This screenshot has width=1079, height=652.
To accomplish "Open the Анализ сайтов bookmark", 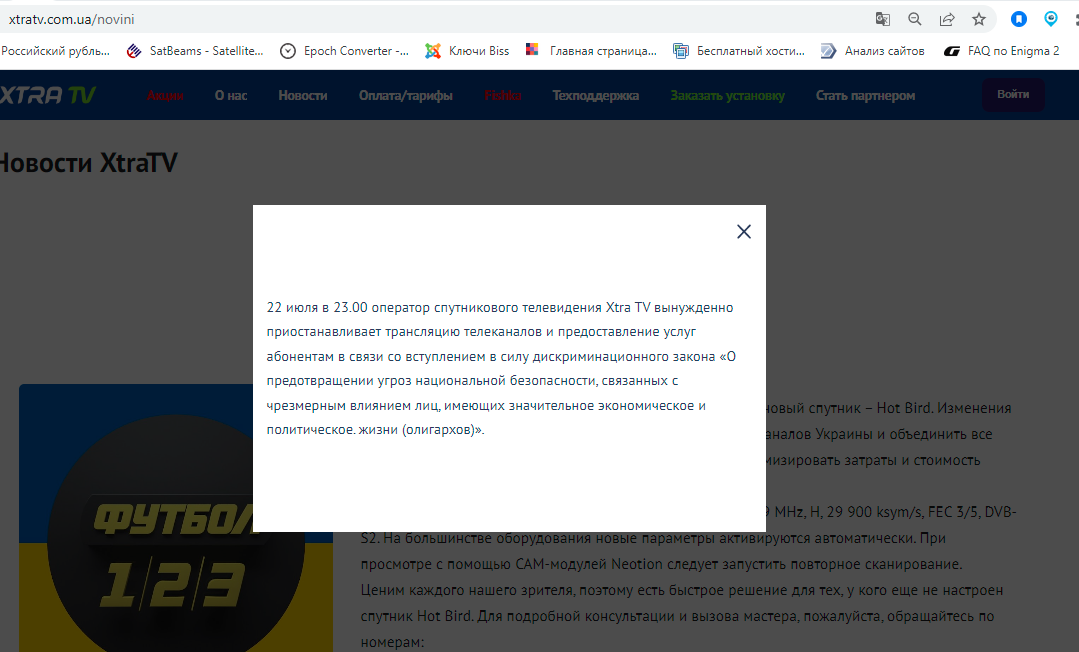I will coord(873,51).
